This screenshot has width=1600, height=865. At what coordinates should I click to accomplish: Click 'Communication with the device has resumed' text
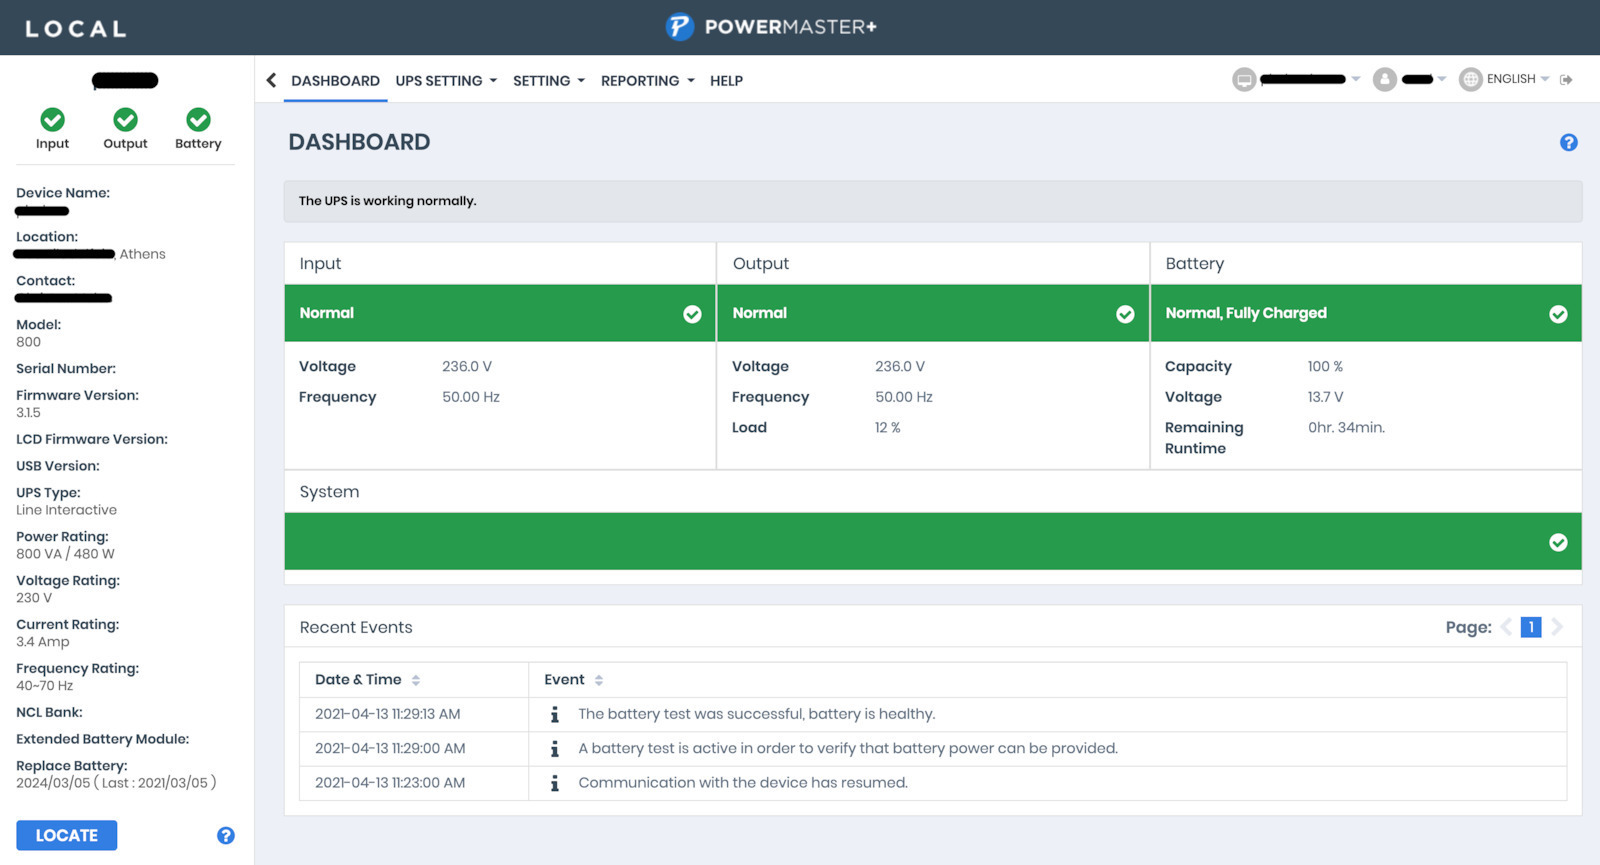tap(743, 783)
